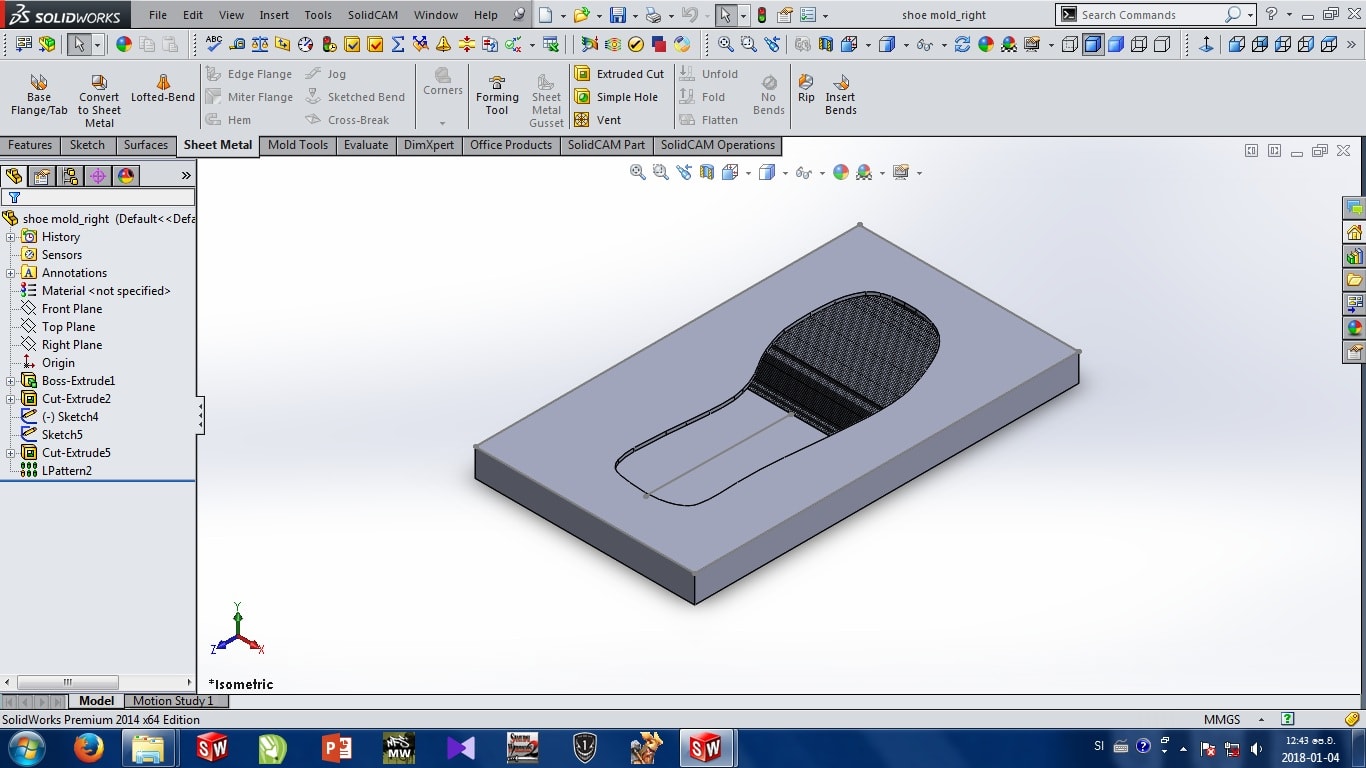The height and width of the screenshot is (768, 1366).
Task: Open the Save icon dropdown arrow
Action: coord(635,16)
